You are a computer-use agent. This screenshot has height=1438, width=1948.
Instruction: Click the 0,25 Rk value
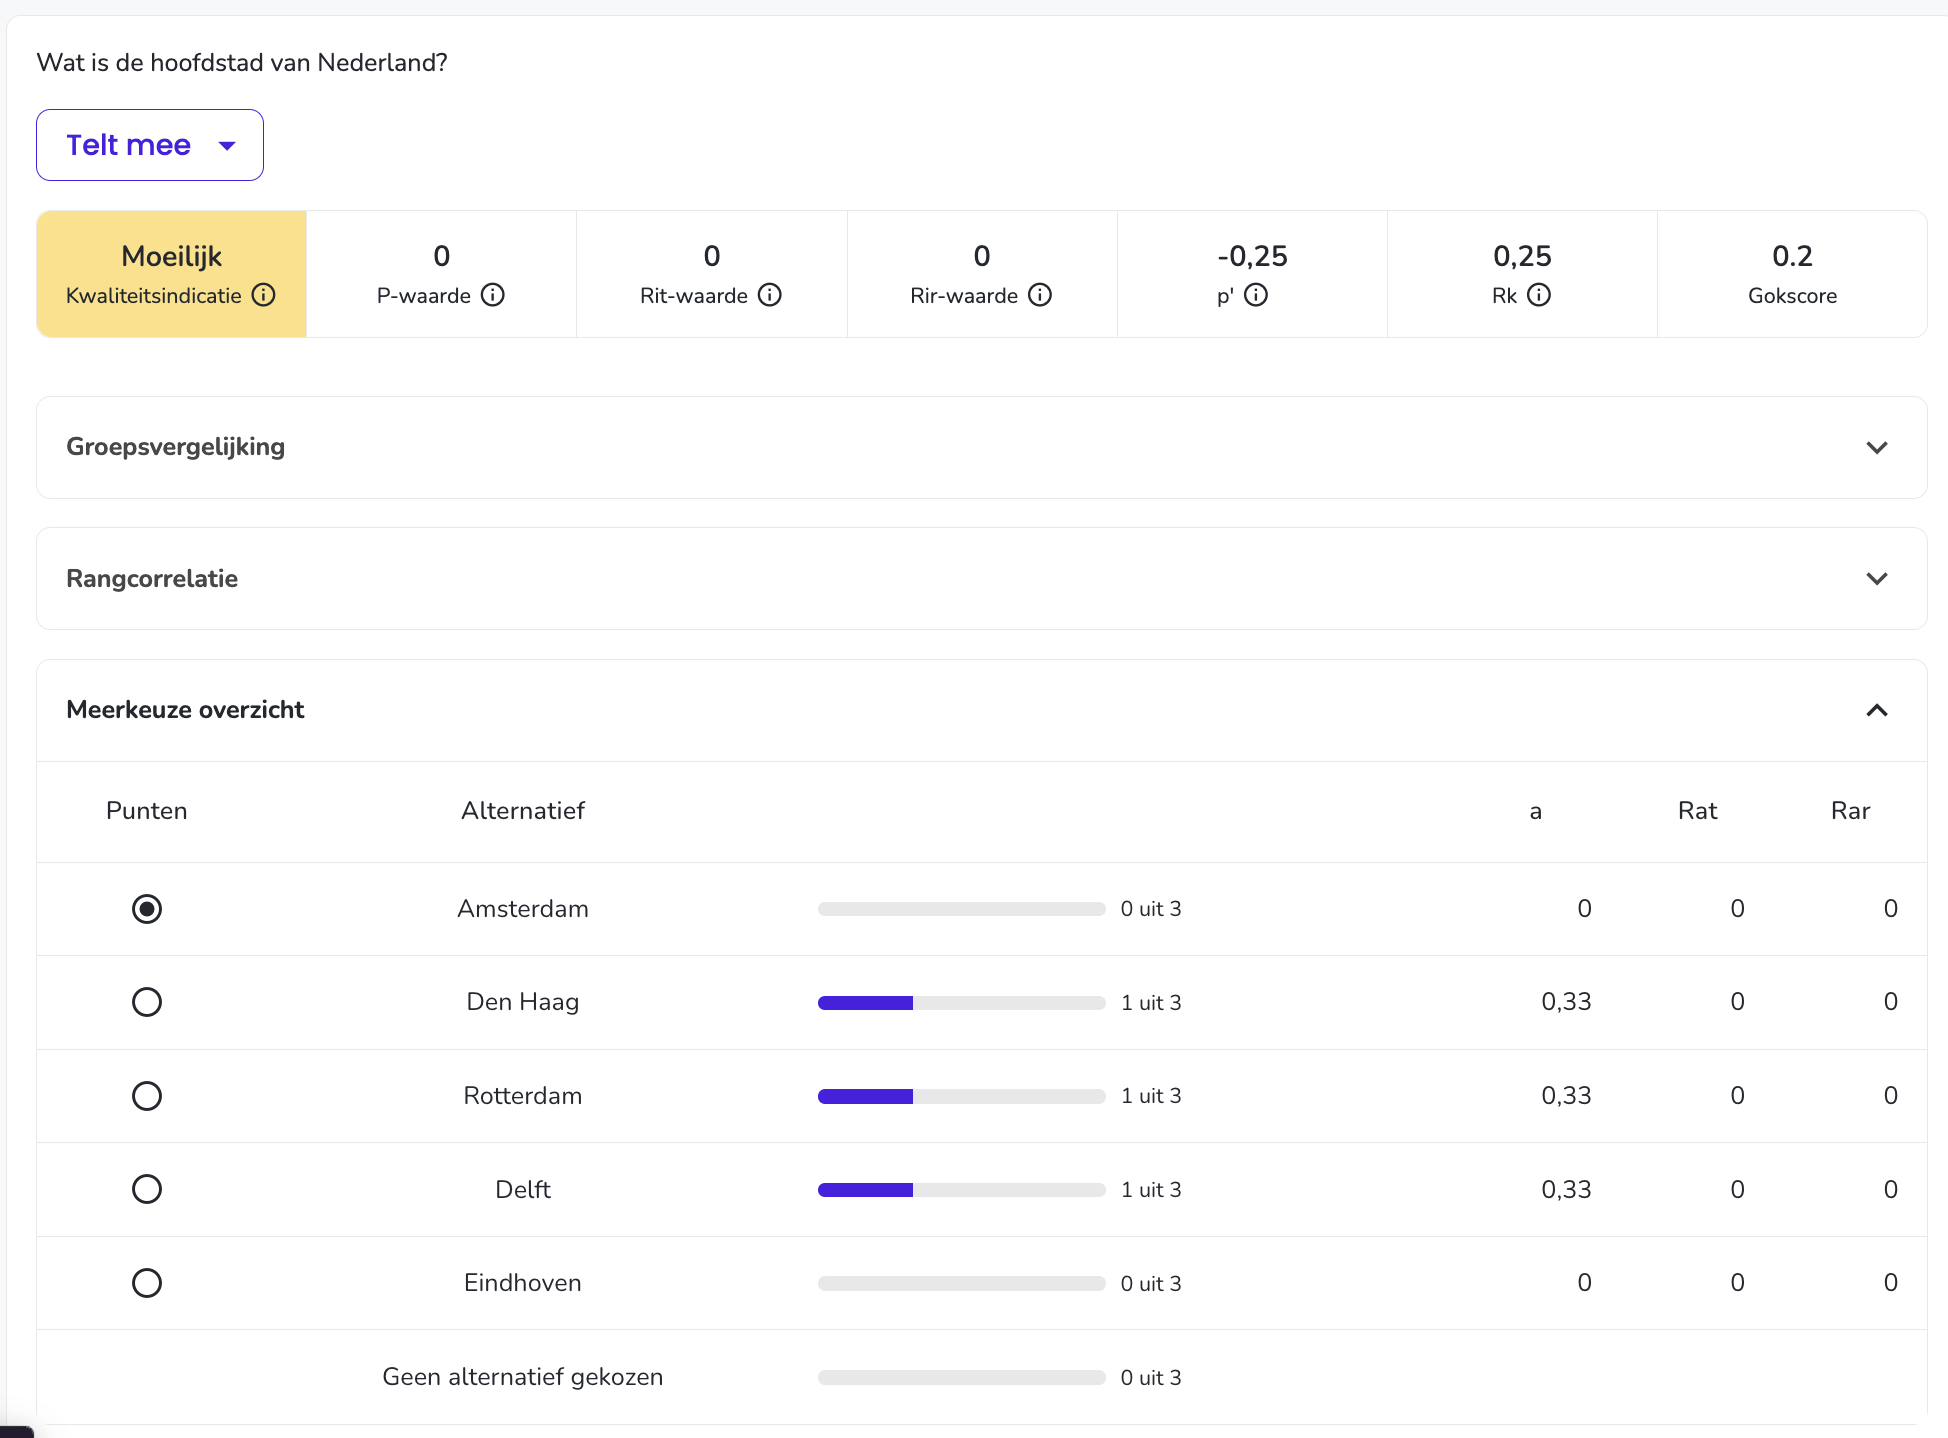(x=1522, y=257)
